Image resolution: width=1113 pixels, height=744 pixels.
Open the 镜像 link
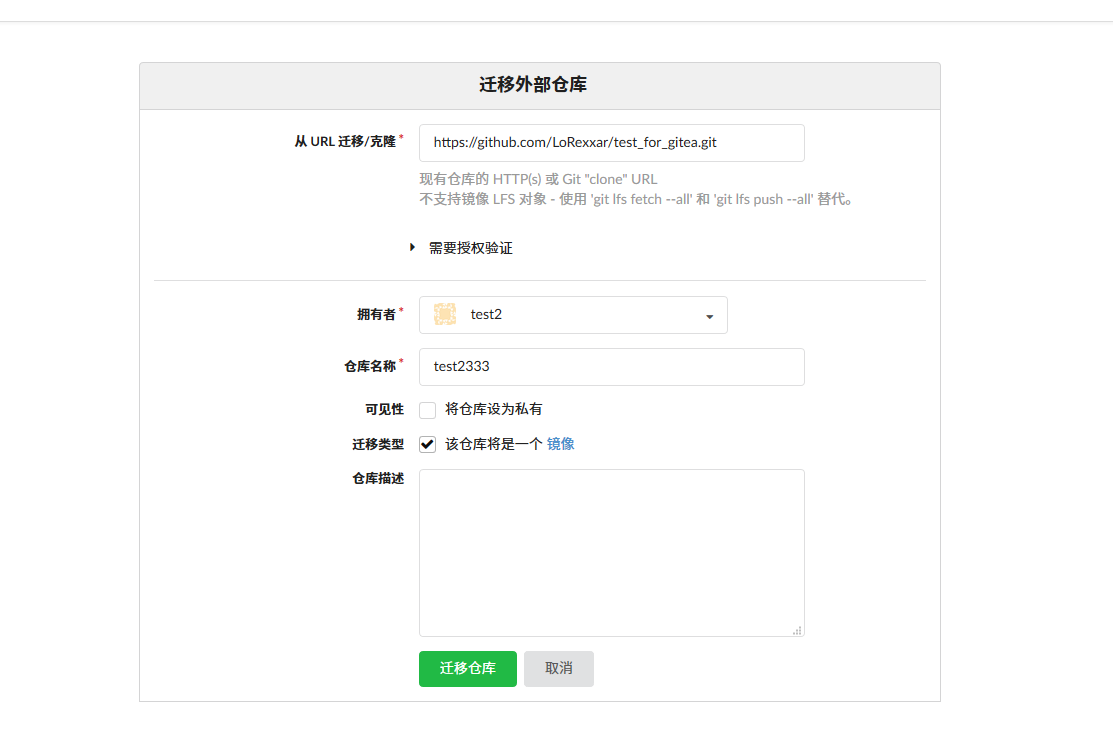tap(560, 444)
